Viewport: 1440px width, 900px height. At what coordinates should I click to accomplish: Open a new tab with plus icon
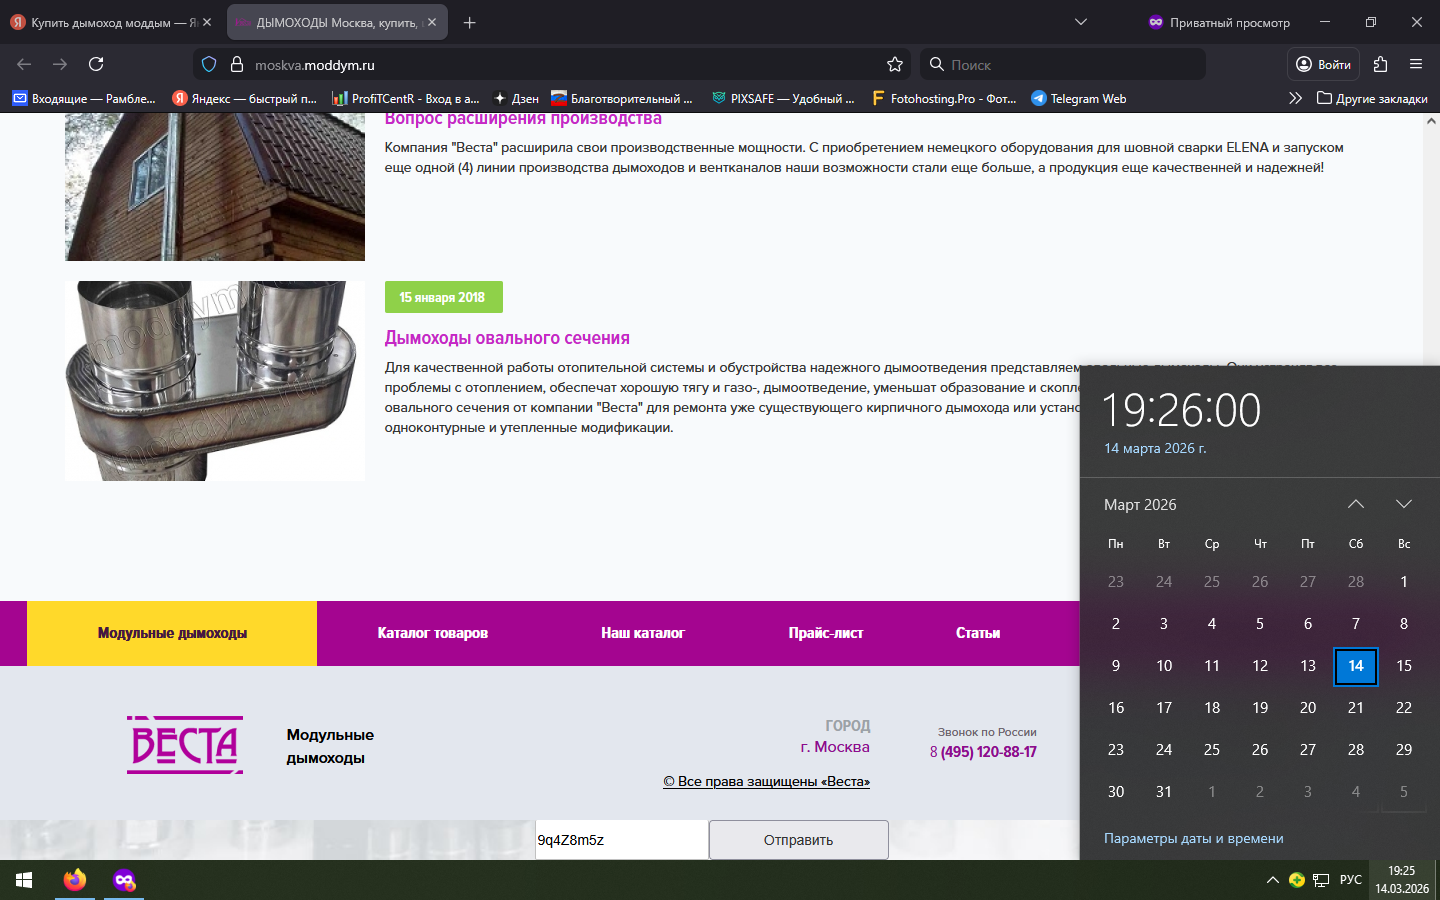point(469,22)
